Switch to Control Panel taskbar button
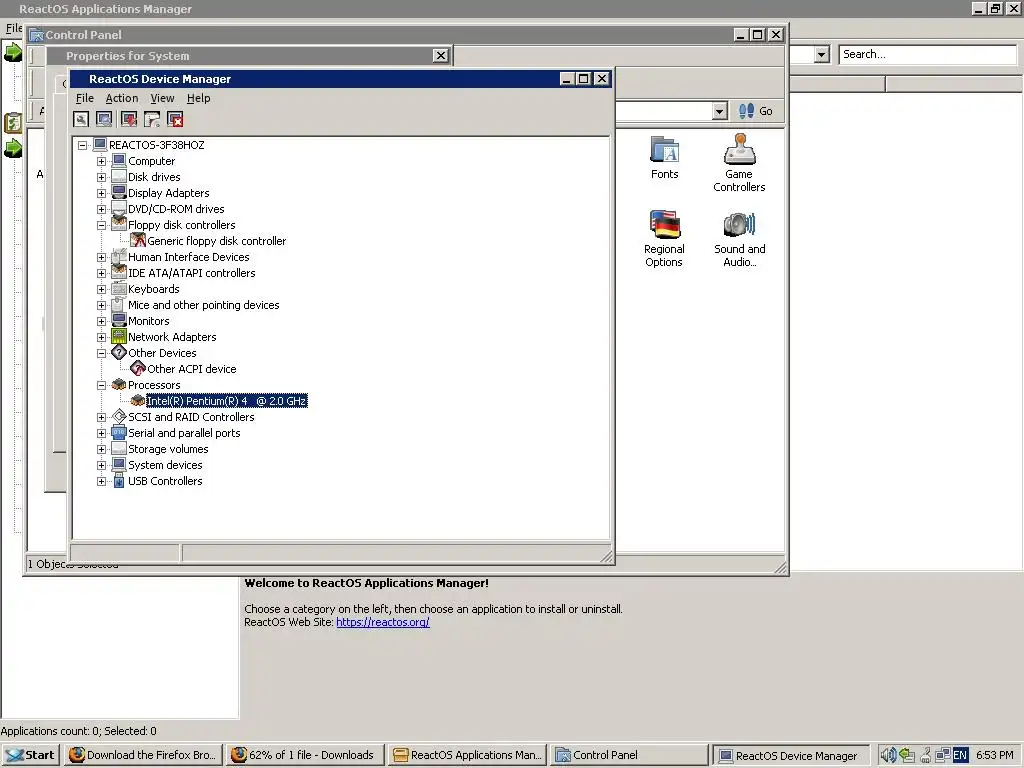The width and height of the screenshot is (1024, 768). (630, 755)
